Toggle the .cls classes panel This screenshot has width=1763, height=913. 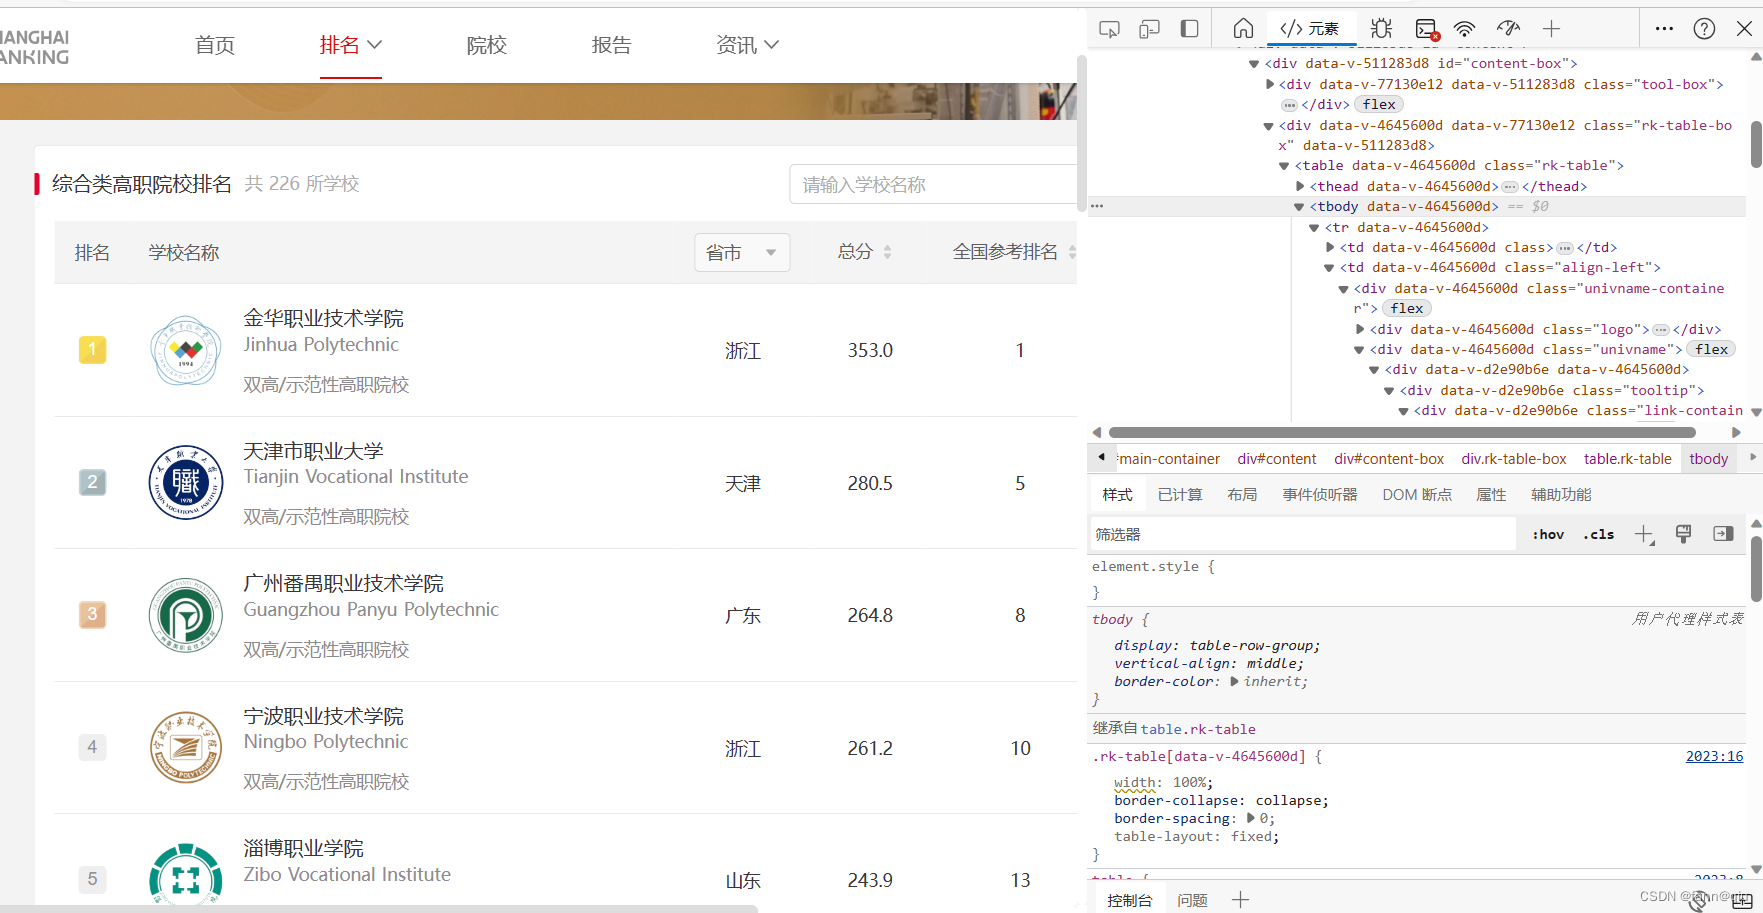tap(1599, 534)
